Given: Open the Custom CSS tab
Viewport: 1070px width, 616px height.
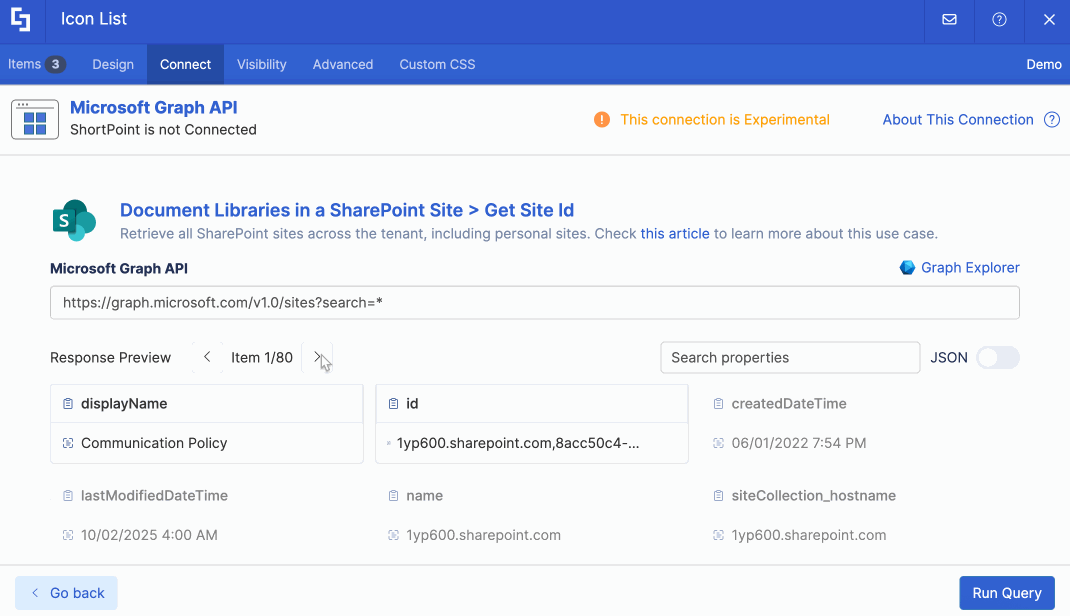Looking at the screenshot, I should click(x=437, y=64).
